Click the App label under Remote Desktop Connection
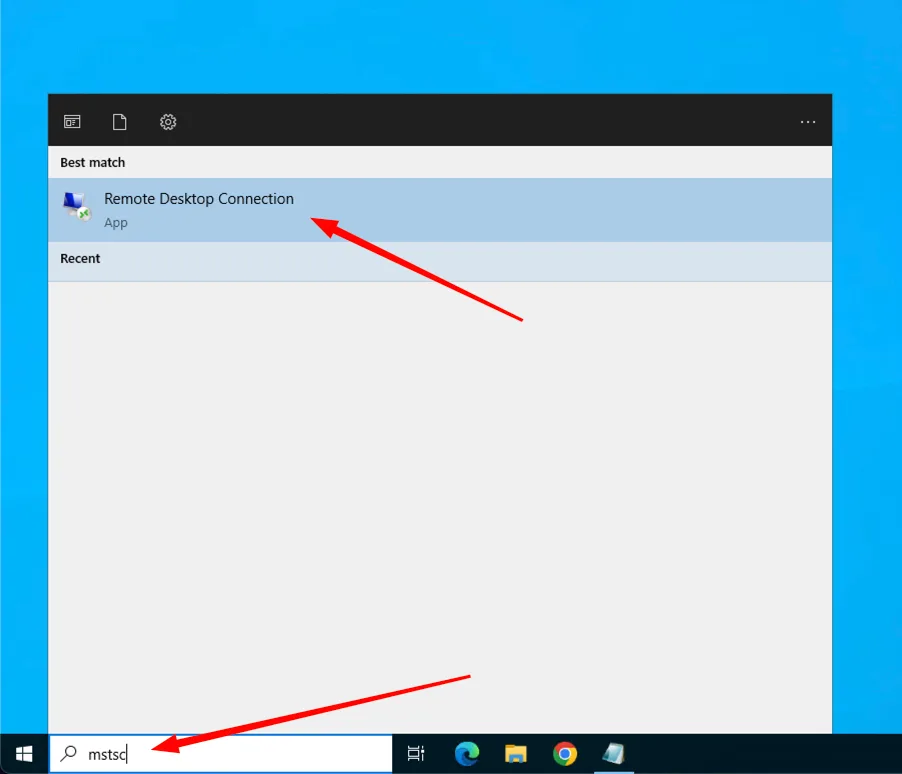The image size is (902, 774). click(116, 223)
